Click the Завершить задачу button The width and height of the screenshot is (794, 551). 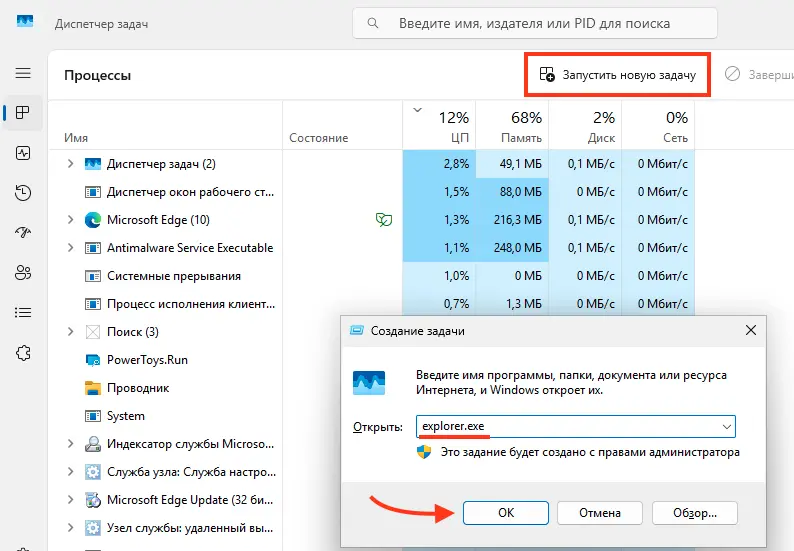coord(758,75)
